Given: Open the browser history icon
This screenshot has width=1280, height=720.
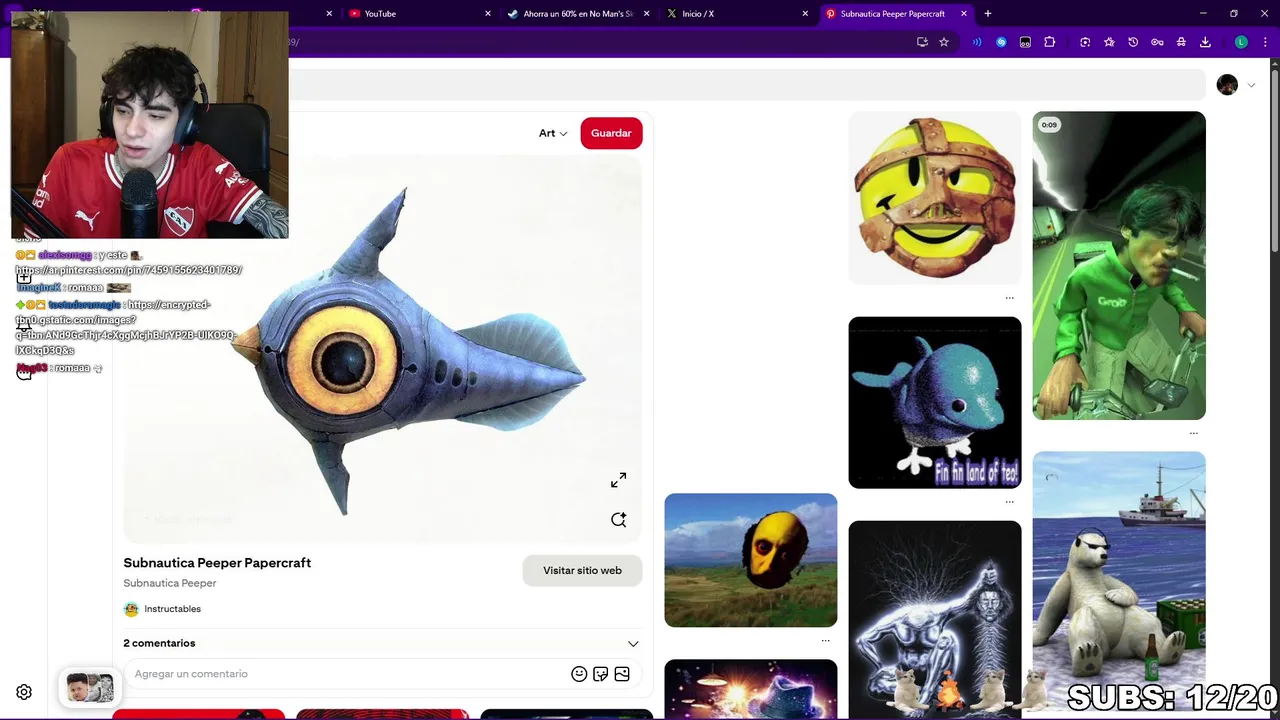Looking at the screenshot, I should point(1133,42).
